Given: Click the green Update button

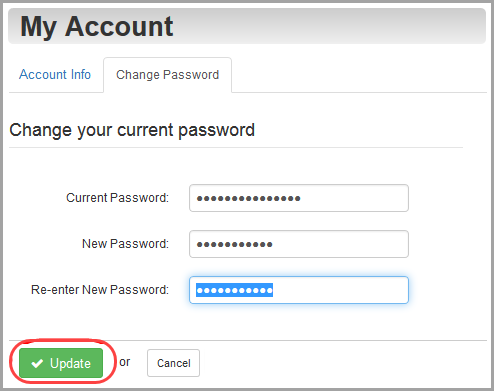Looking at the screenshot, I should tap(61, 363).
